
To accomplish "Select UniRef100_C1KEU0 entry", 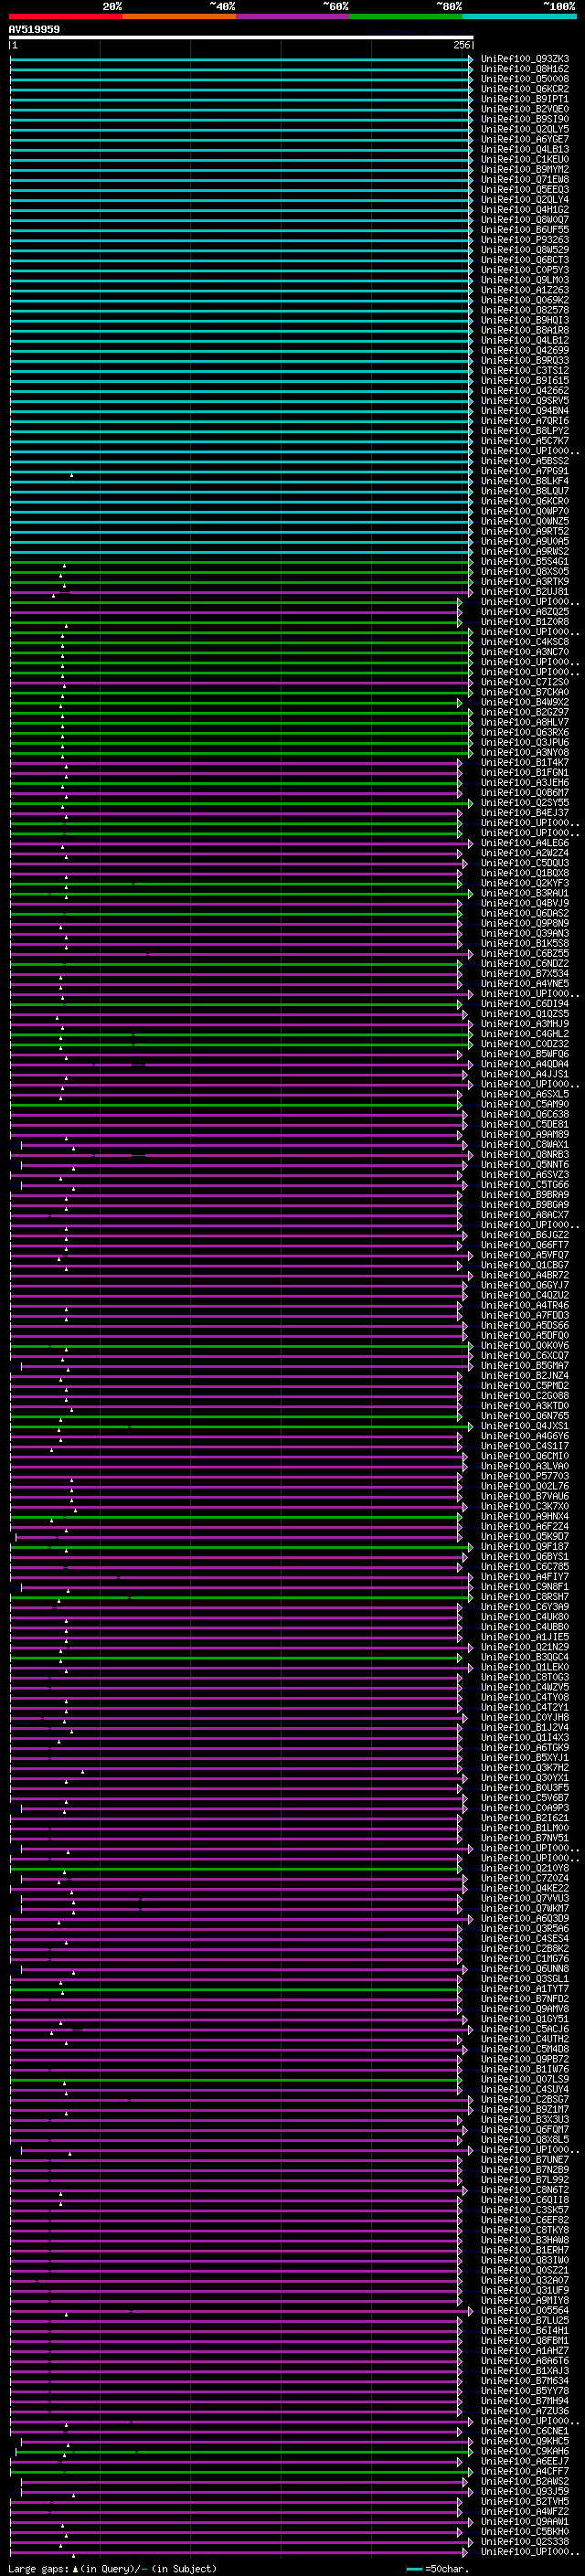I will tap(525, 159).
